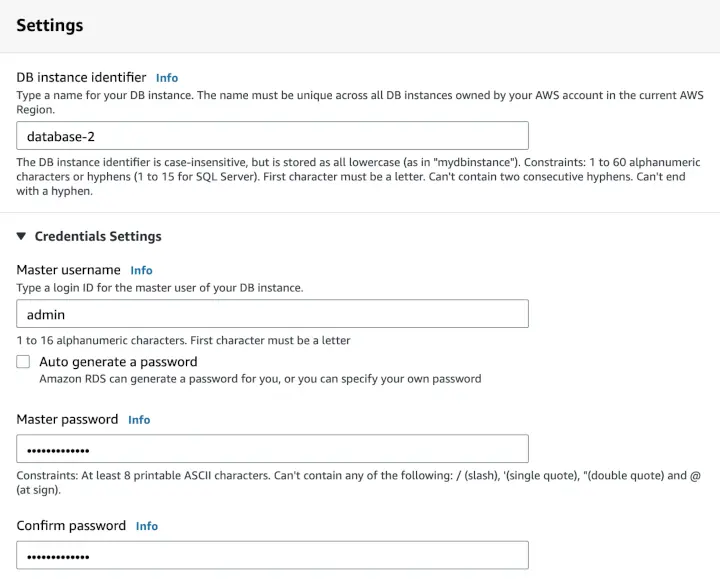Click inside the Confirm password field
The image size is (720, 579).
click(272, 555)
